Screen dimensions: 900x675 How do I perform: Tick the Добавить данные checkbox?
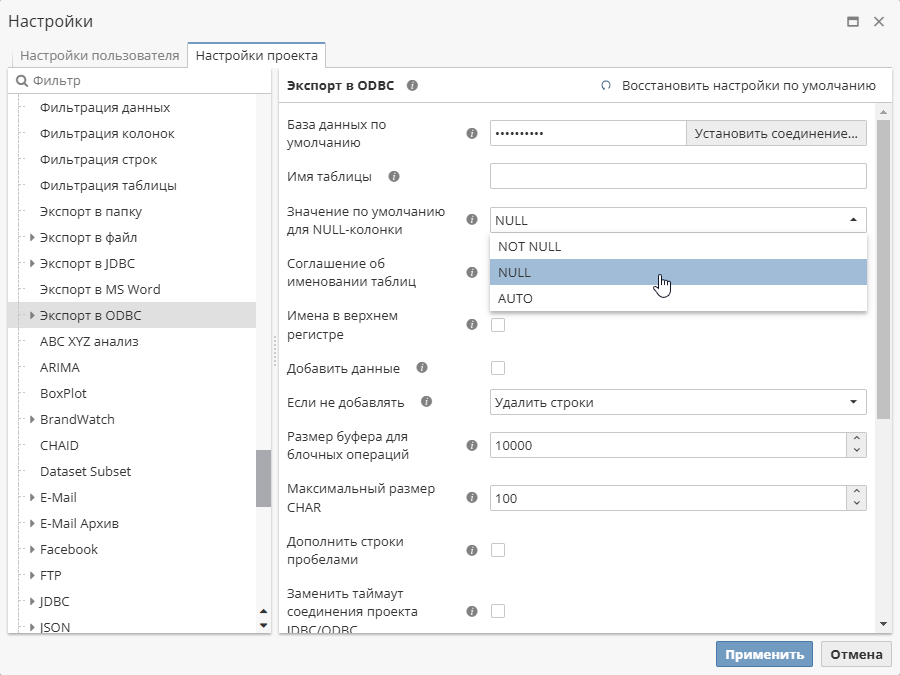pyautogui.click(x=498, y=368)
